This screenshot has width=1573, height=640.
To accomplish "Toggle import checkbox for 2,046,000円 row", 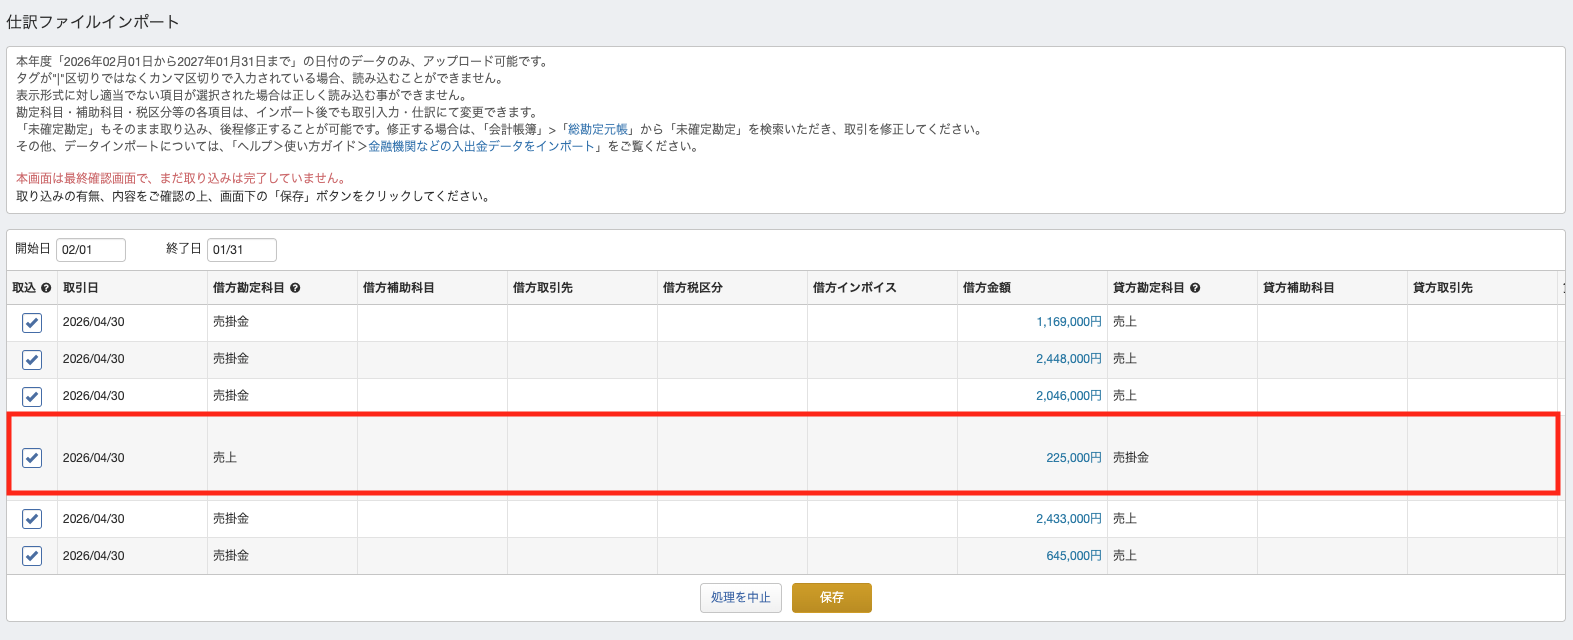I will point(32,397).
